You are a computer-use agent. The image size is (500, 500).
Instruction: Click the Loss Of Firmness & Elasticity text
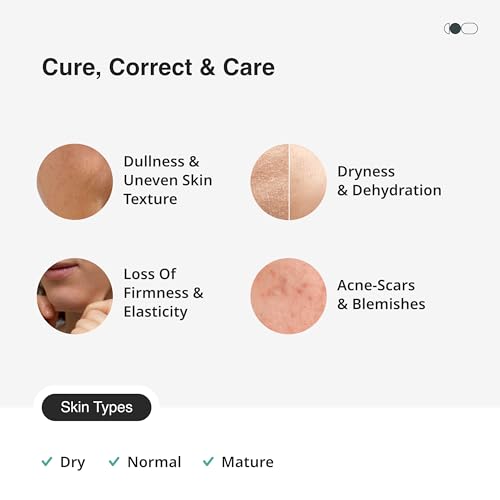point(163,293)
